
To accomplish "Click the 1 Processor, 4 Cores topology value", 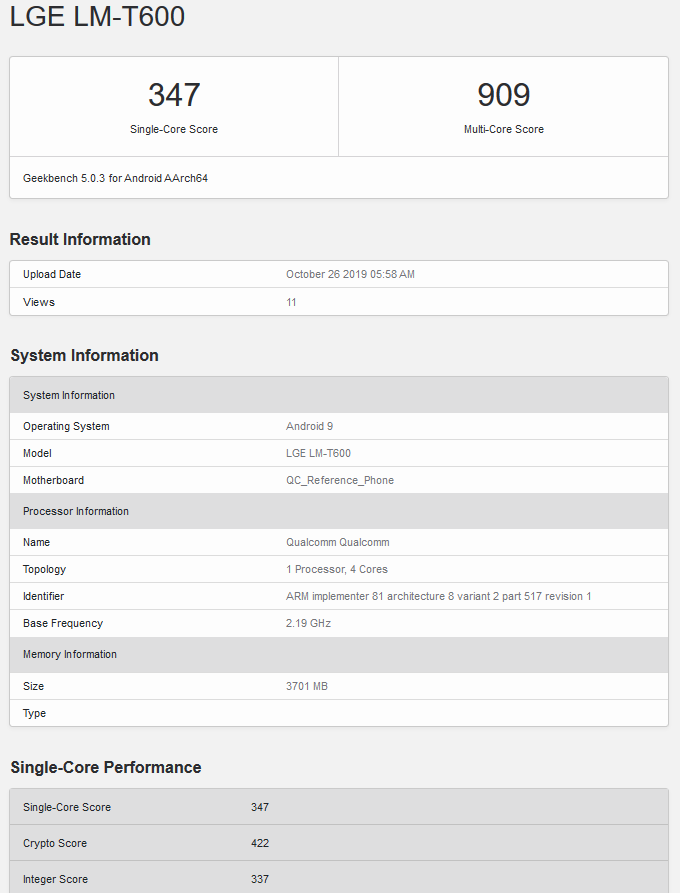I will point(337,569).
